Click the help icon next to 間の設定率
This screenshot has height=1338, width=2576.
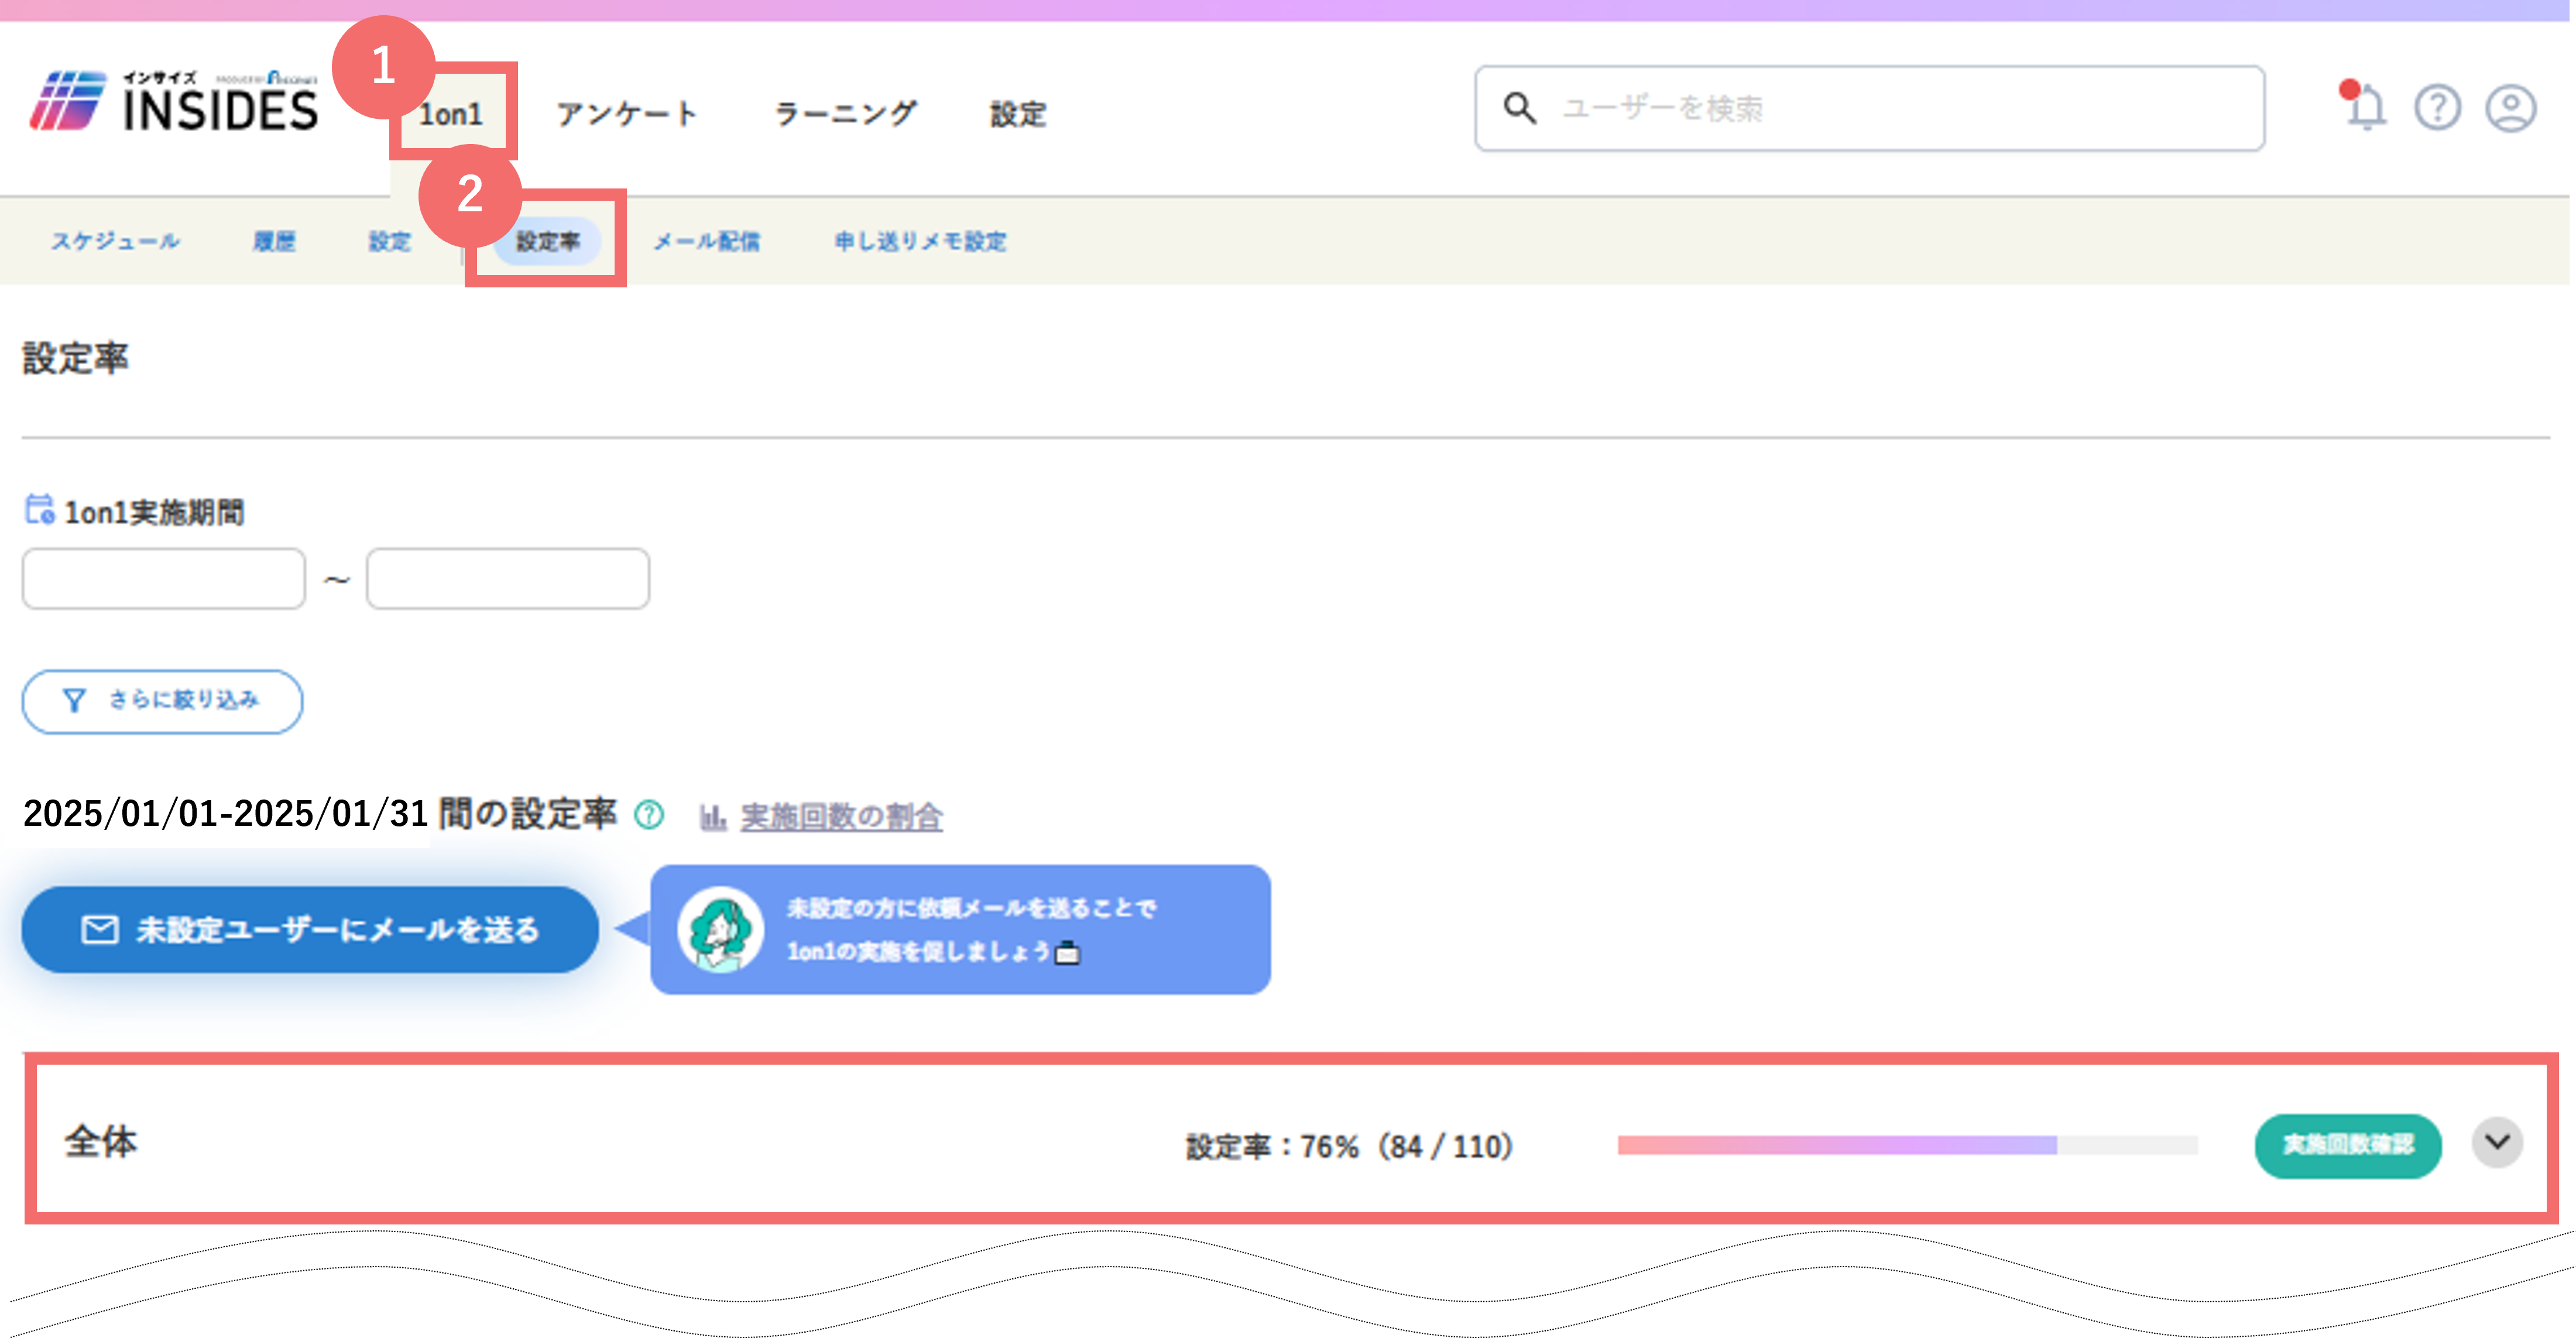649,815
